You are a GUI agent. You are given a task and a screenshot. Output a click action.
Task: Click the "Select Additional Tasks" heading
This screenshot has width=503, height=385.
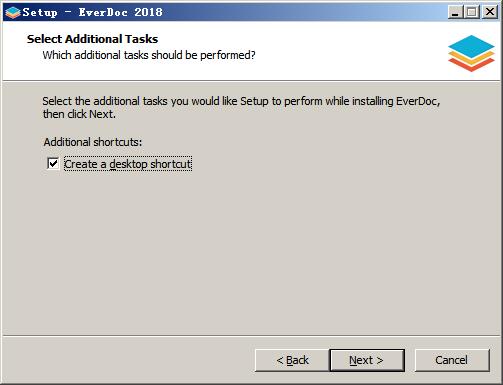point(92,39)
